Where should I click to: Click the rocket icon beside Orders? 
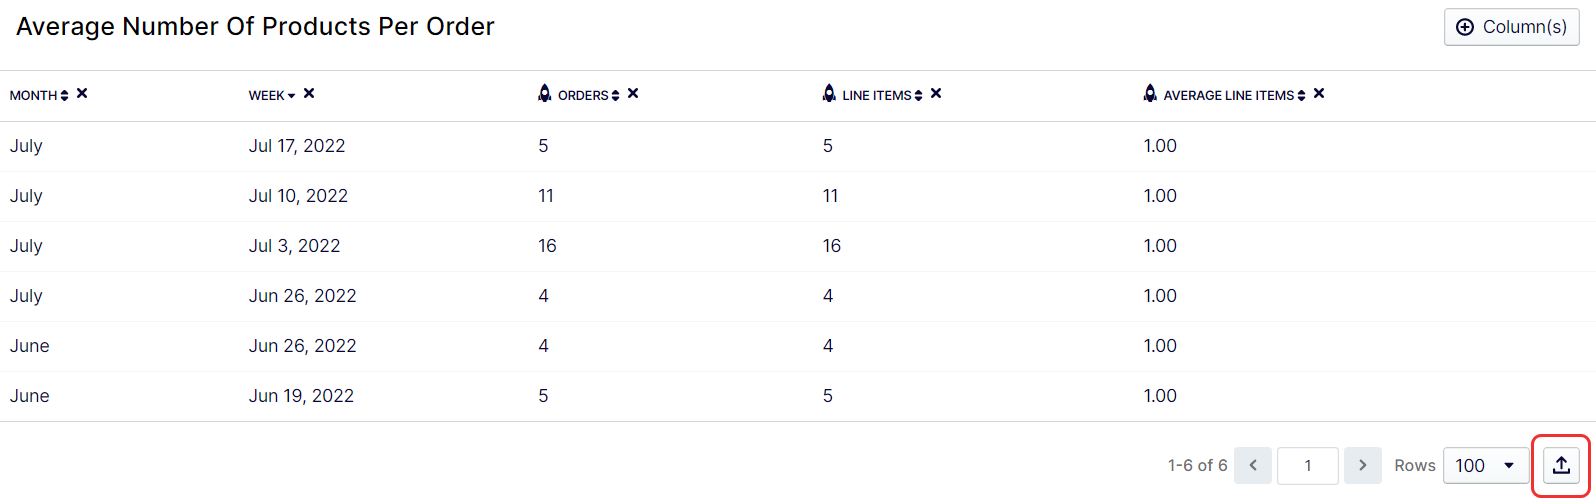[x=545, y=93]
